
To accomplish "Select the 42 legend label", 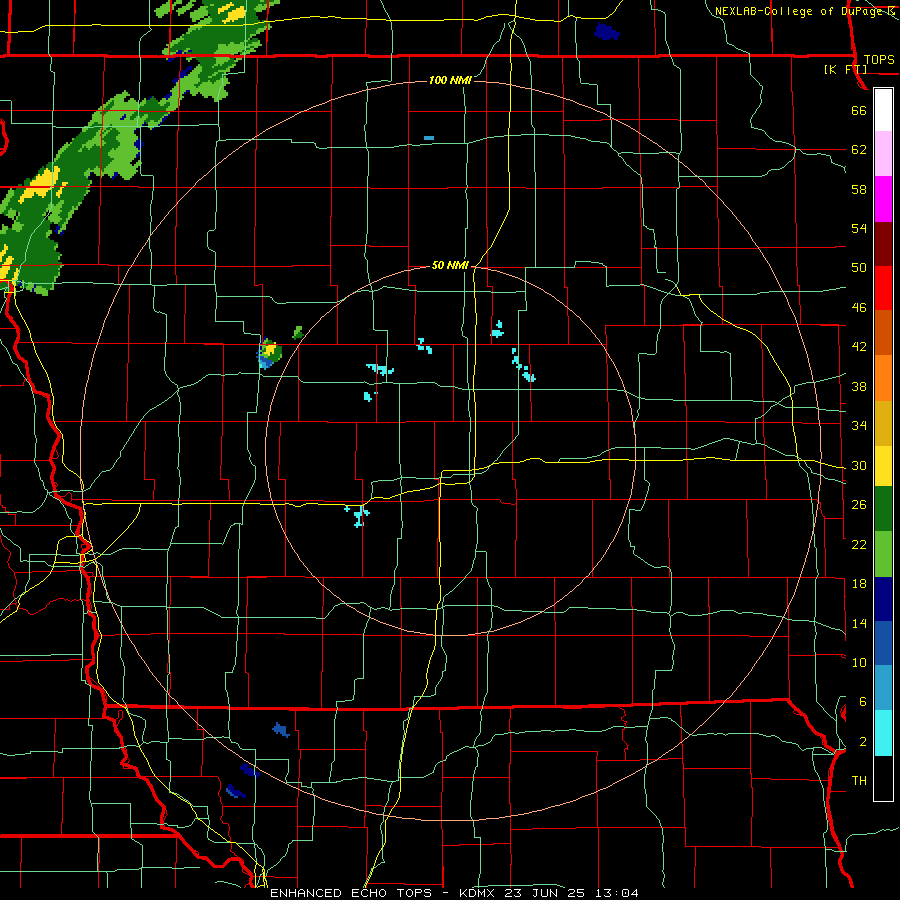I will [x=859, y=347].
